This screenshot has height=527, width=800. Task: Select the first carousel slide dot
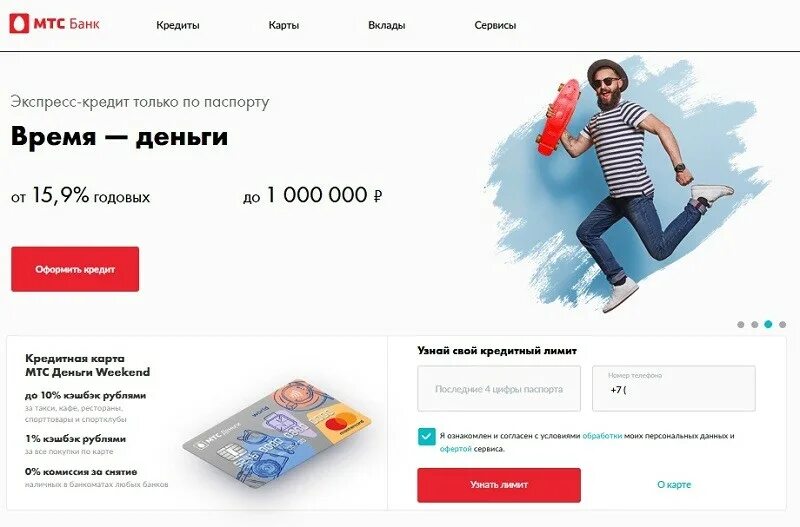pyautogui.click(x=740, y=324)
